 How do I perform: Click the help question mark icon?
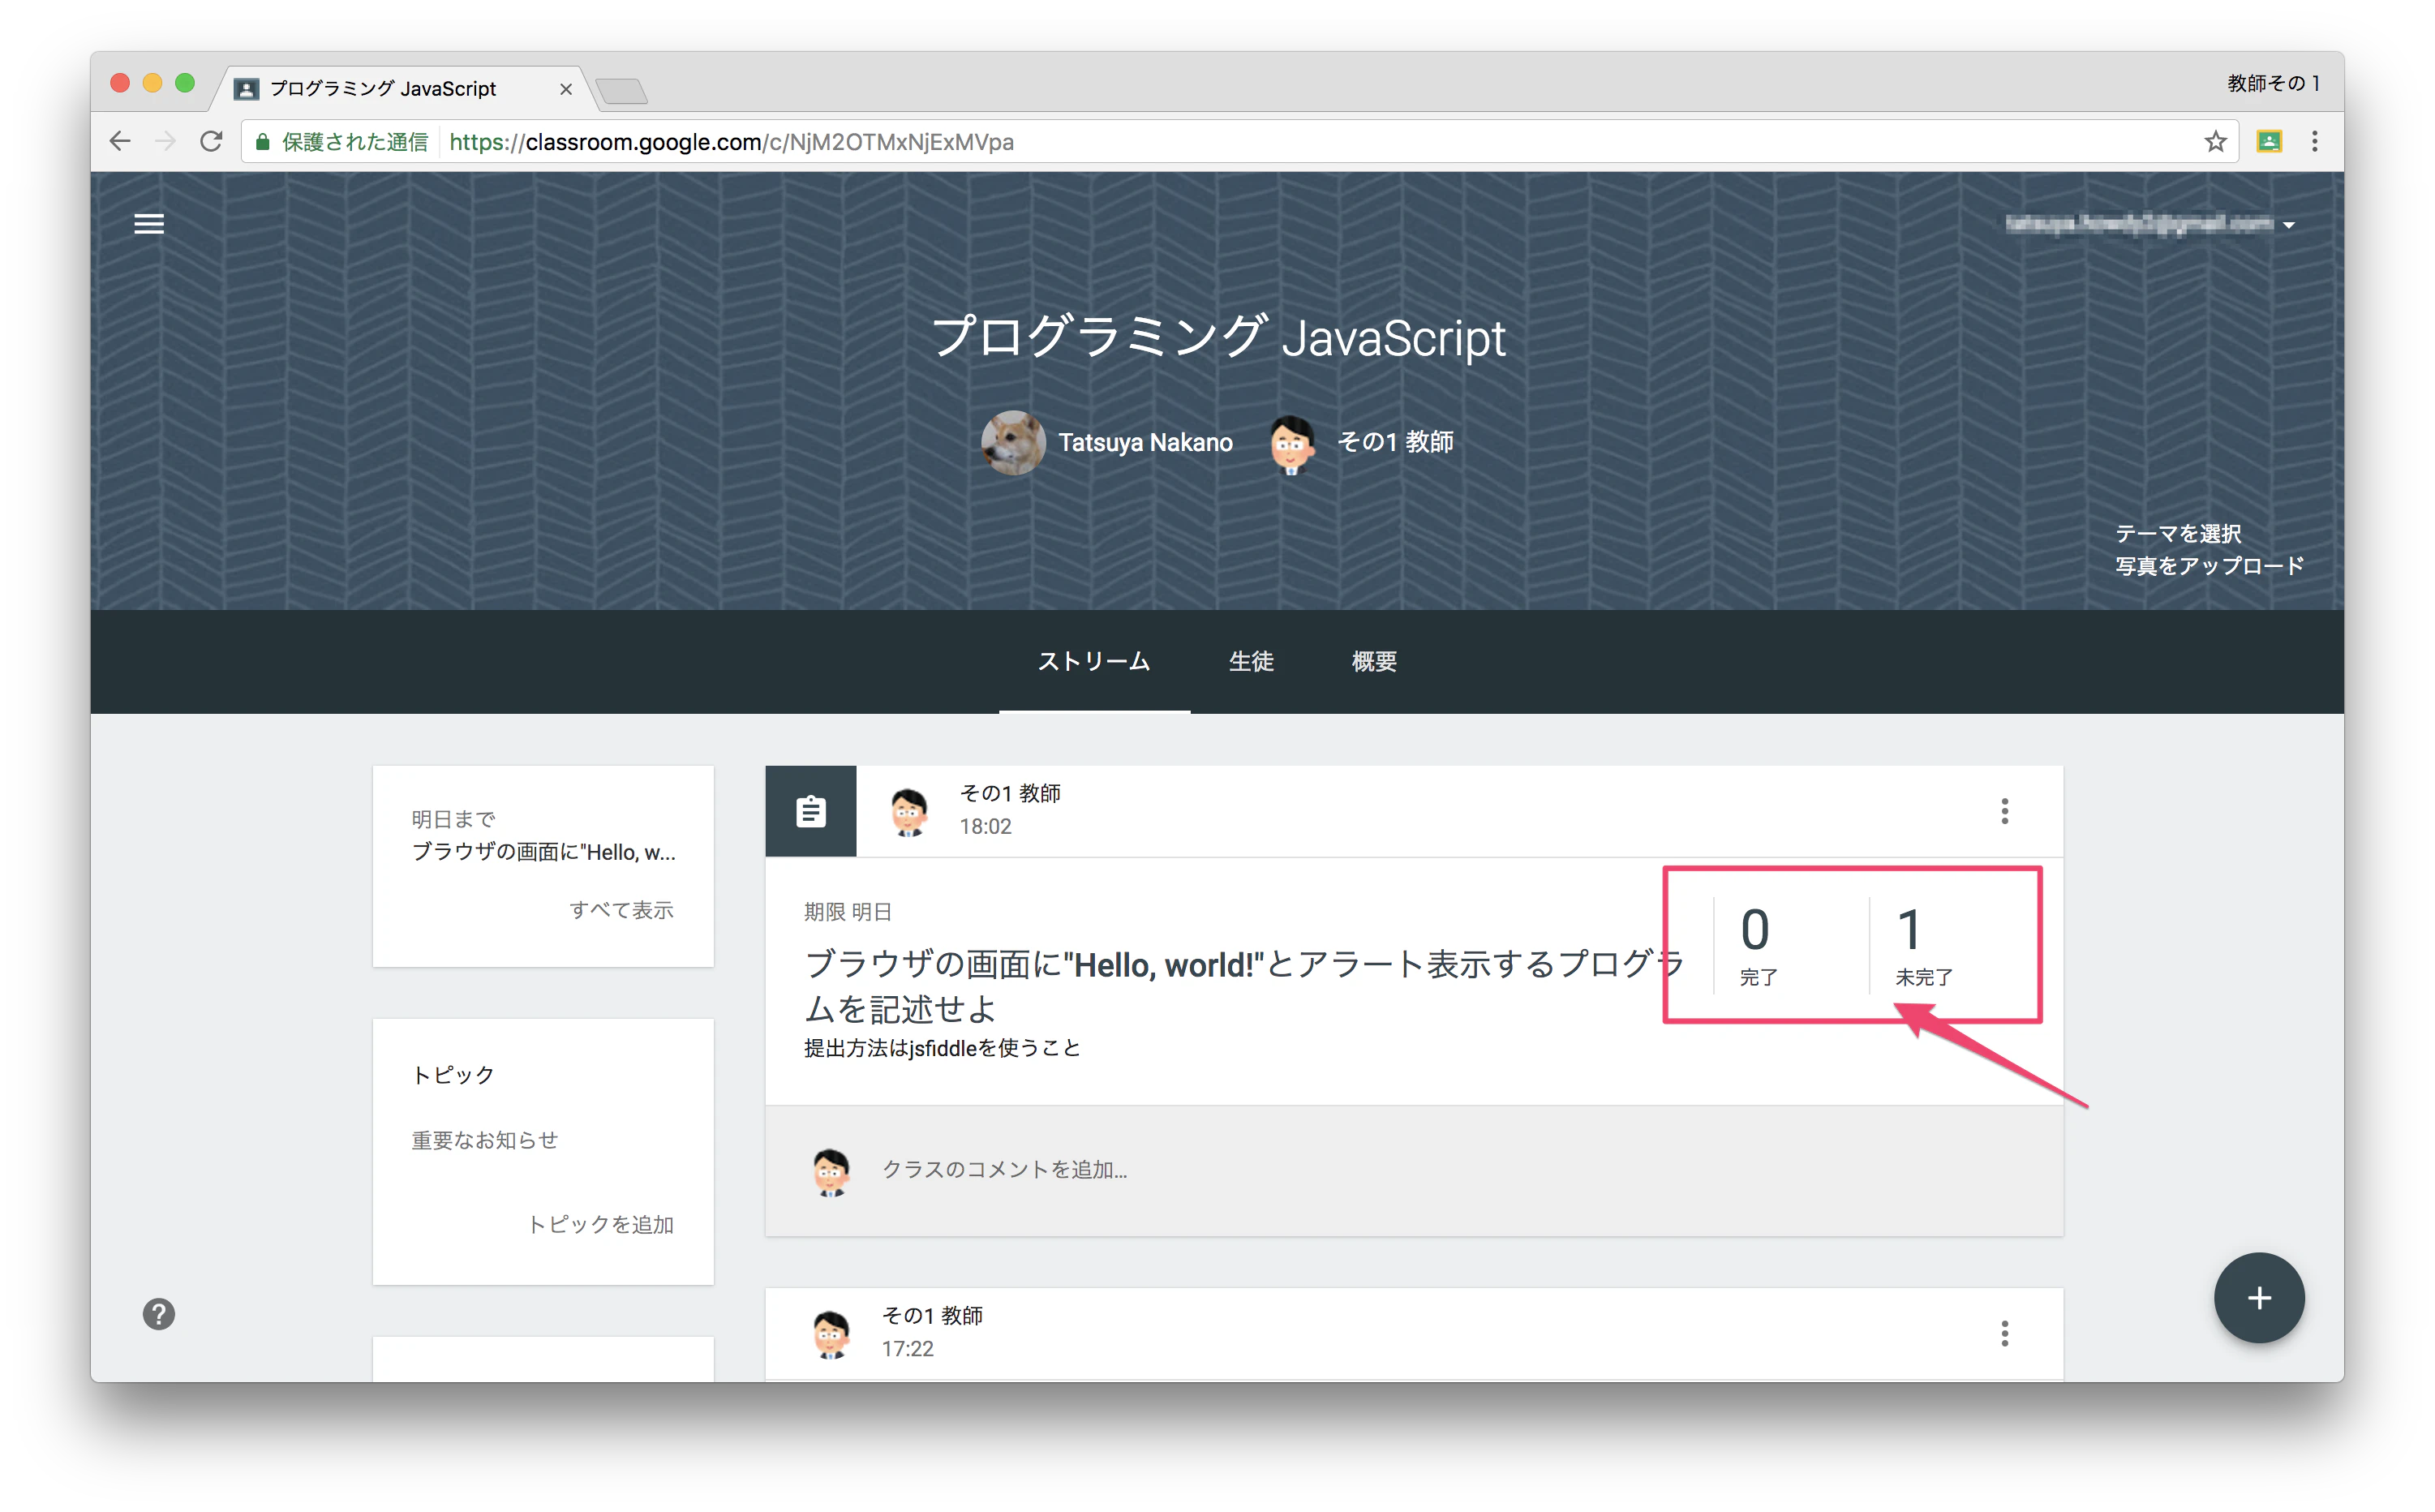pos(158,1314)
